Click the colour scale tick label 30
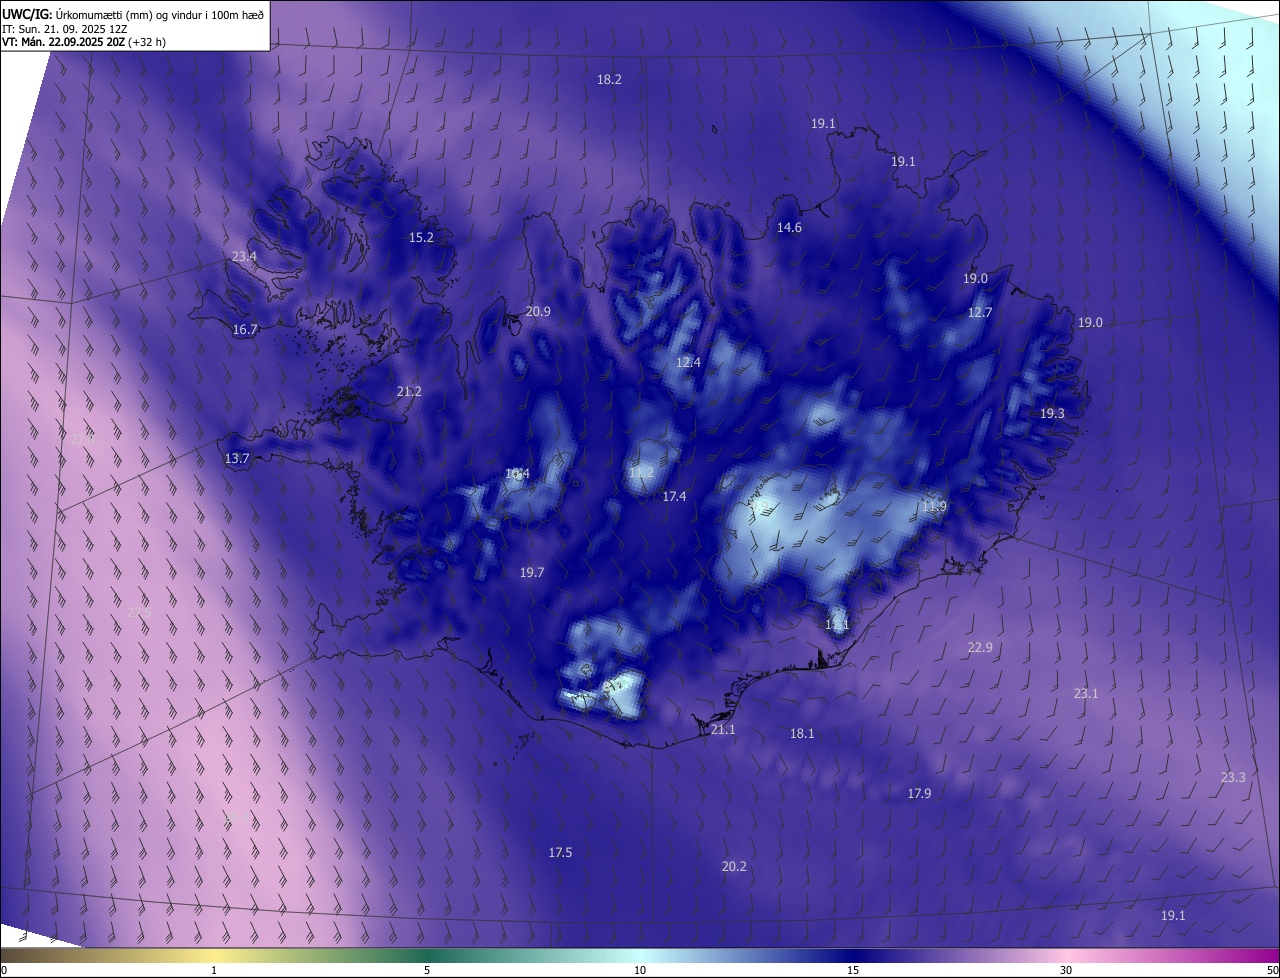The image size is (1280, 978). tap(1066, 971)
